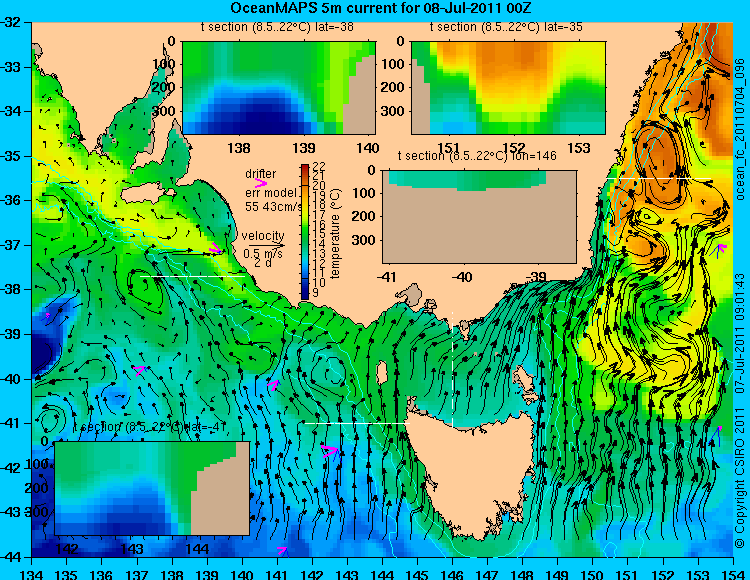Click the 300 depth label of lat=-38 section
Viewport: 750px width, 580px height.
coord(164,111)
